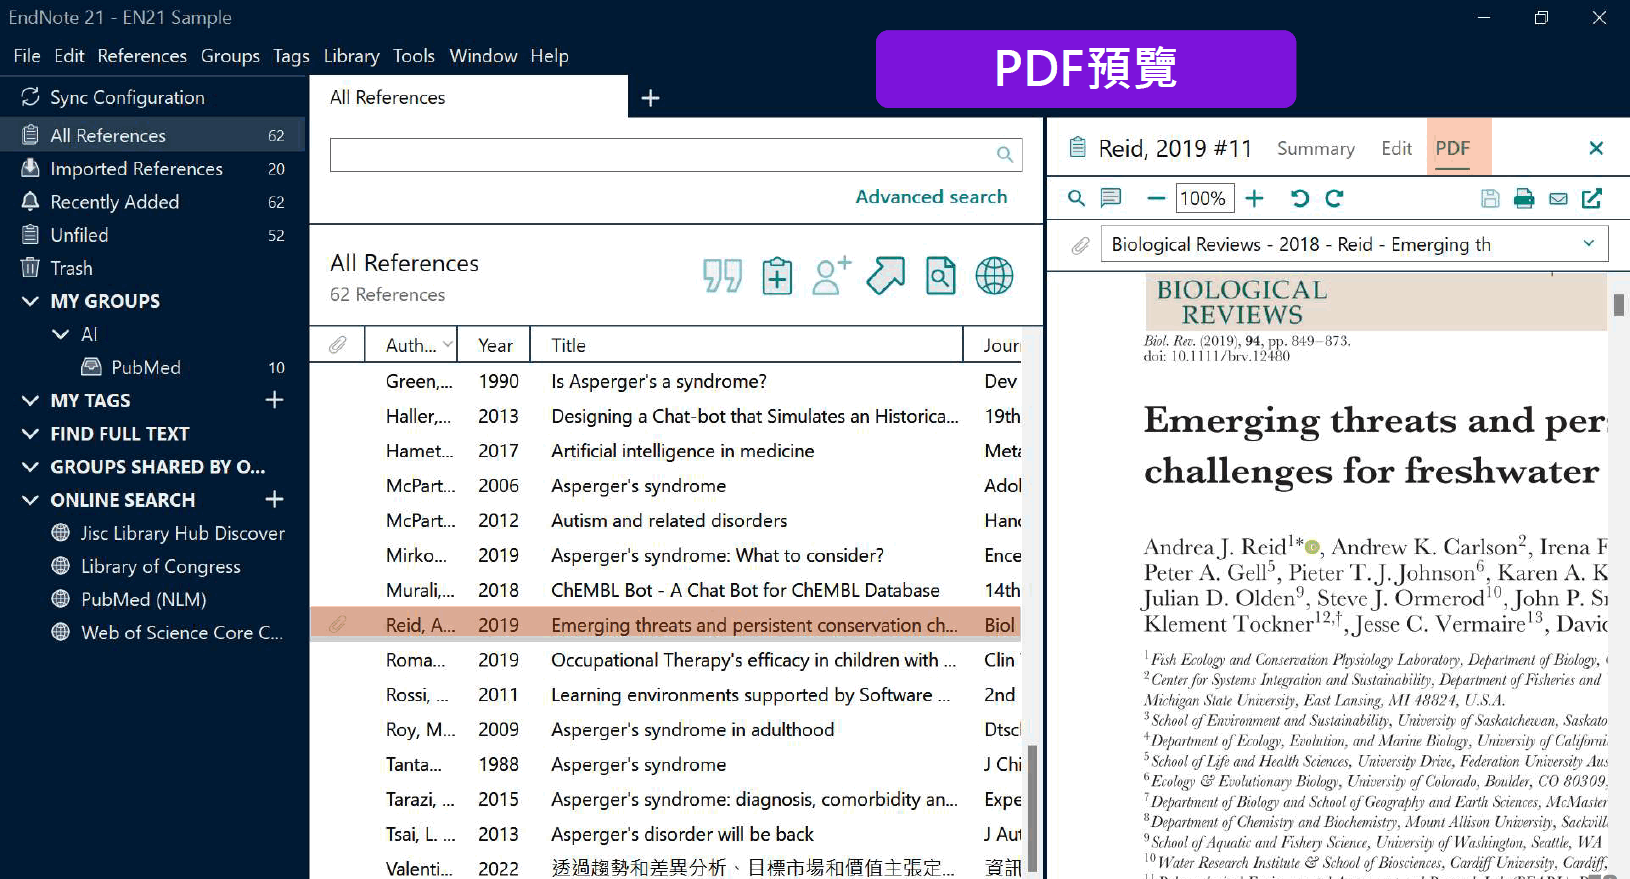1630x879 pixels.
Task: Click the Online Search globe icon
Action: point(994,276)
